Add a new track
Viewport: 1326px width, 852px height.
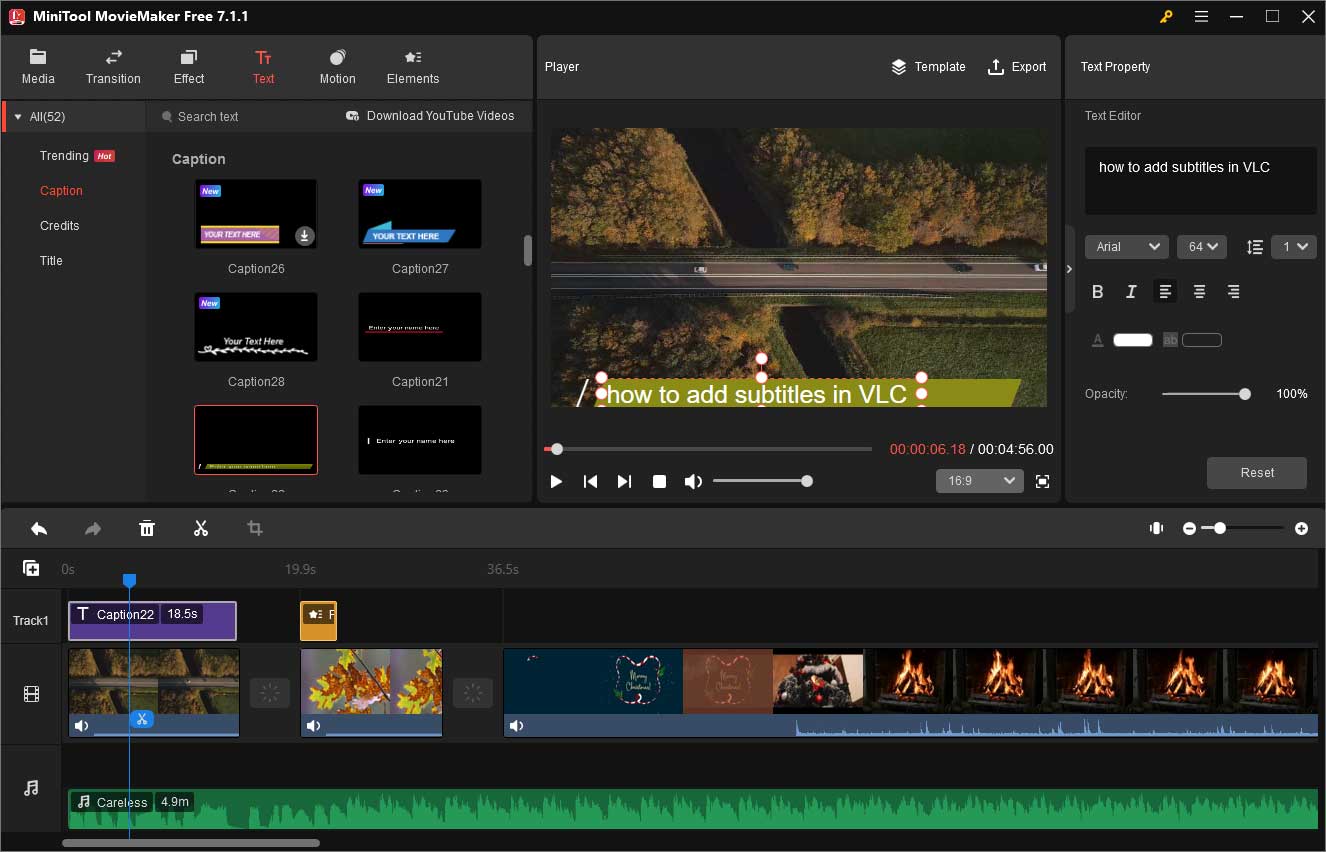tap(31, 568)
